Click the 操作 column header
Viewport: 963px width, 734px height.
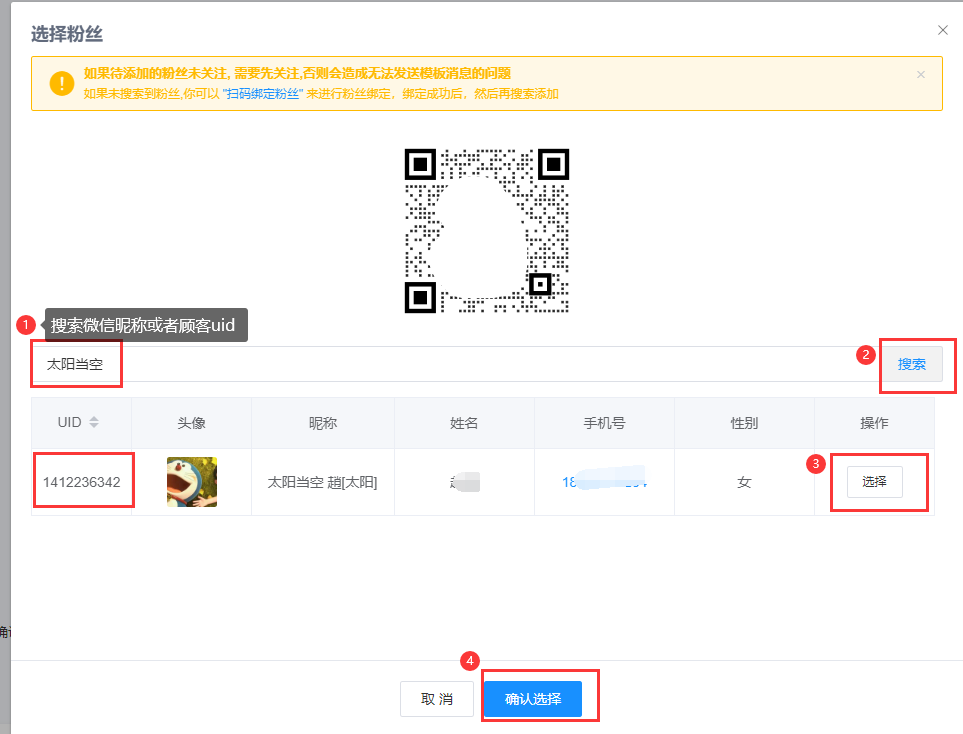tap(875, 423)
